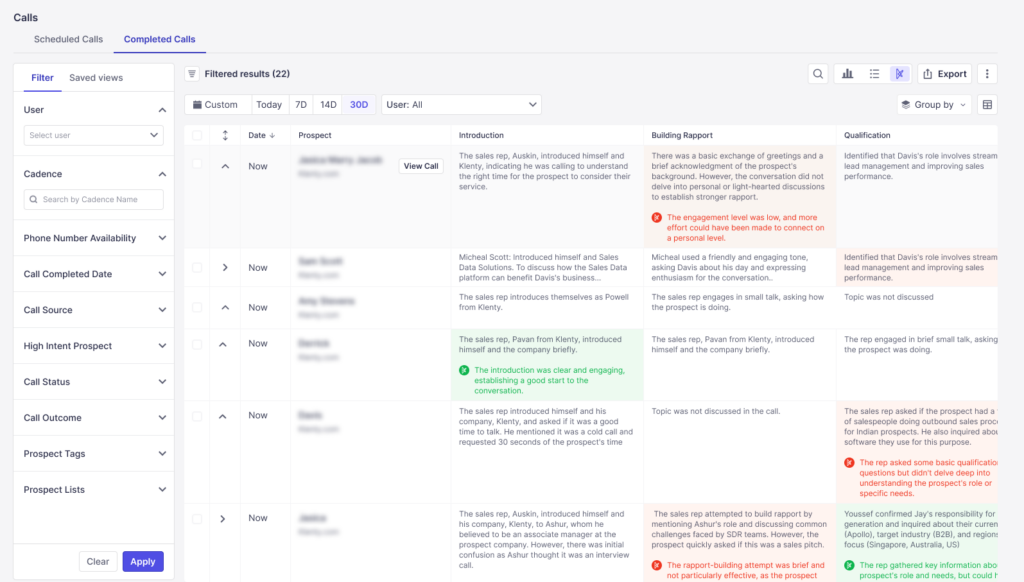Open the three-dot more options menu

(x=987, y=74)
